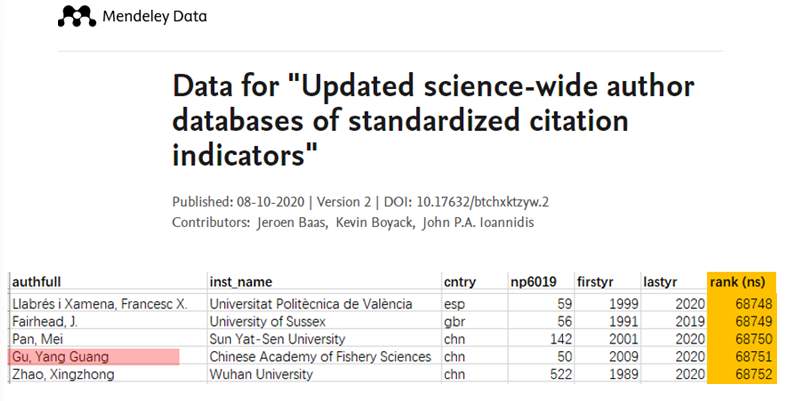Open contributor Jeroen Baas link
This screenshot has width=793, height=401.
(x=291, y=222)
